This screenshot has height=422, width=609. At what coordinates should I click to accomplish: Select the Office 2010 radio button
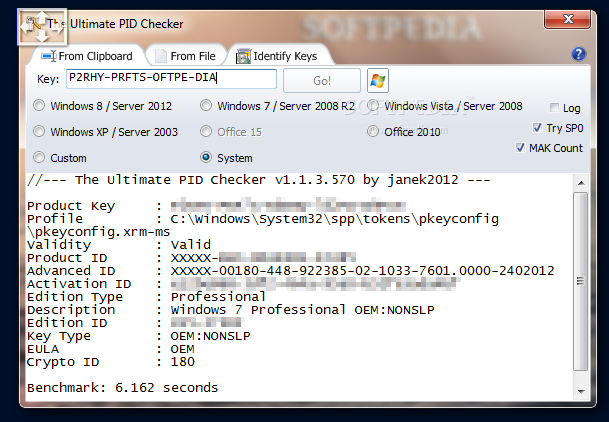[x=373, y=132]
